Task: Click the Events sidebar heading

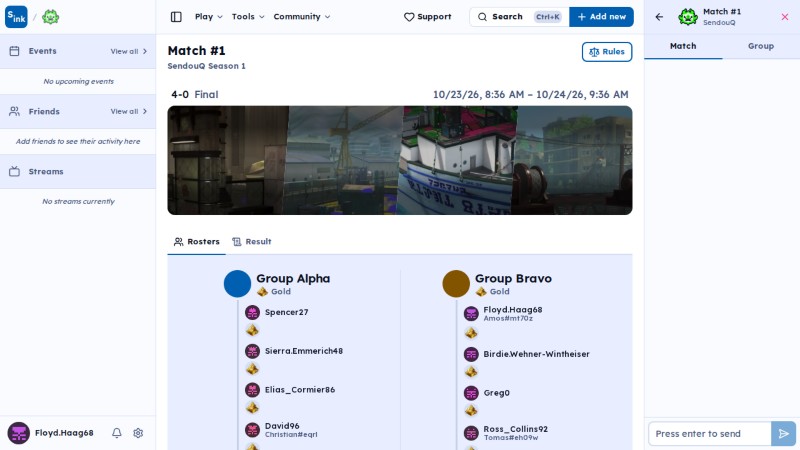Action: point(42,51)
